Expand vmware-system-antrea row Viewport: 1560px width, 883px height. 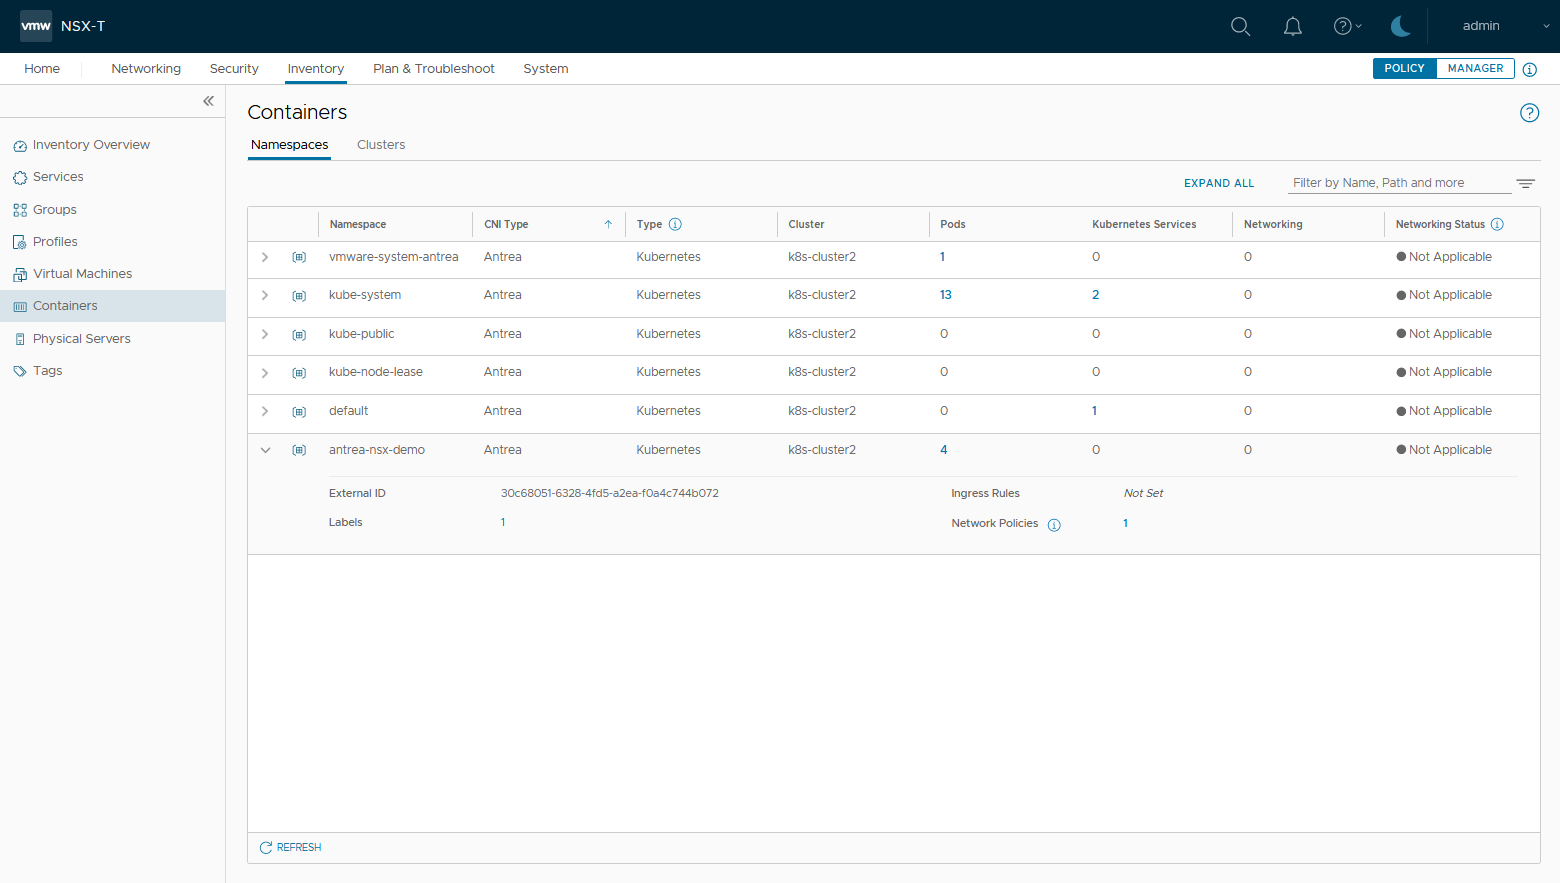[265, 257]
